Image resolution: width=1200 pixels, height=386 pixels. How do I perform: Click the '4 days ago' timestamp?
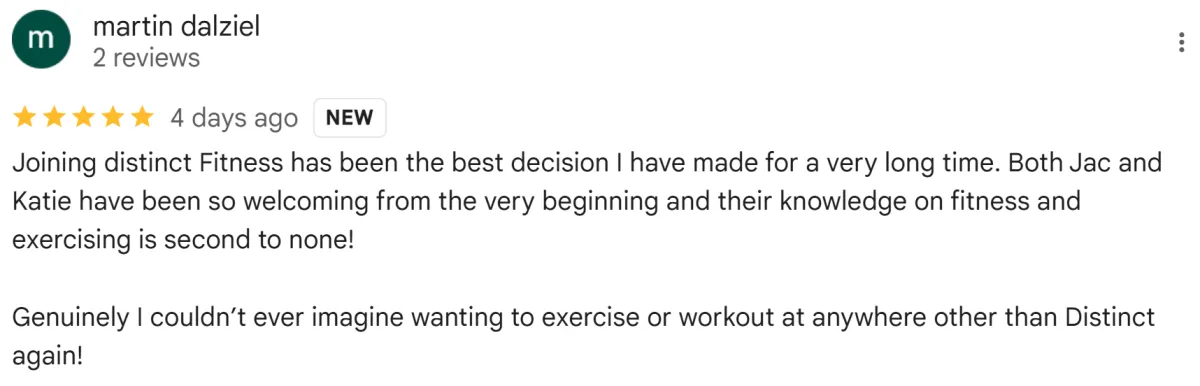tap(234, 118)
